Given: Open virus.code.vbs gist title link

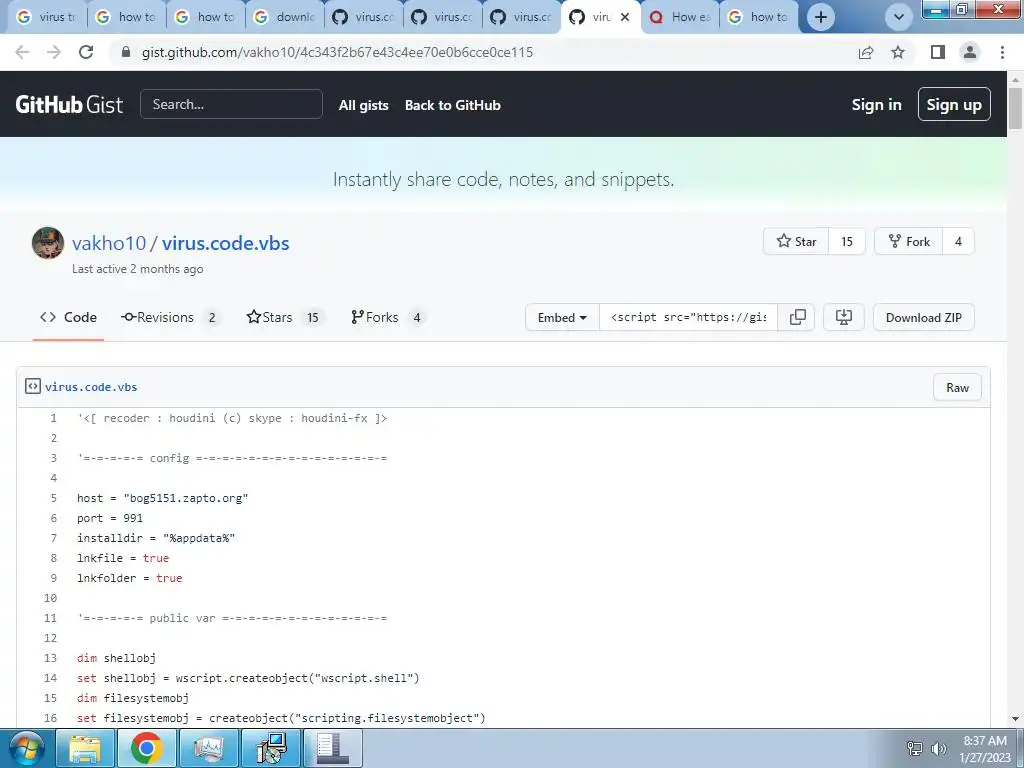Looking at the screenshot, I should click(x=225, y=243).
